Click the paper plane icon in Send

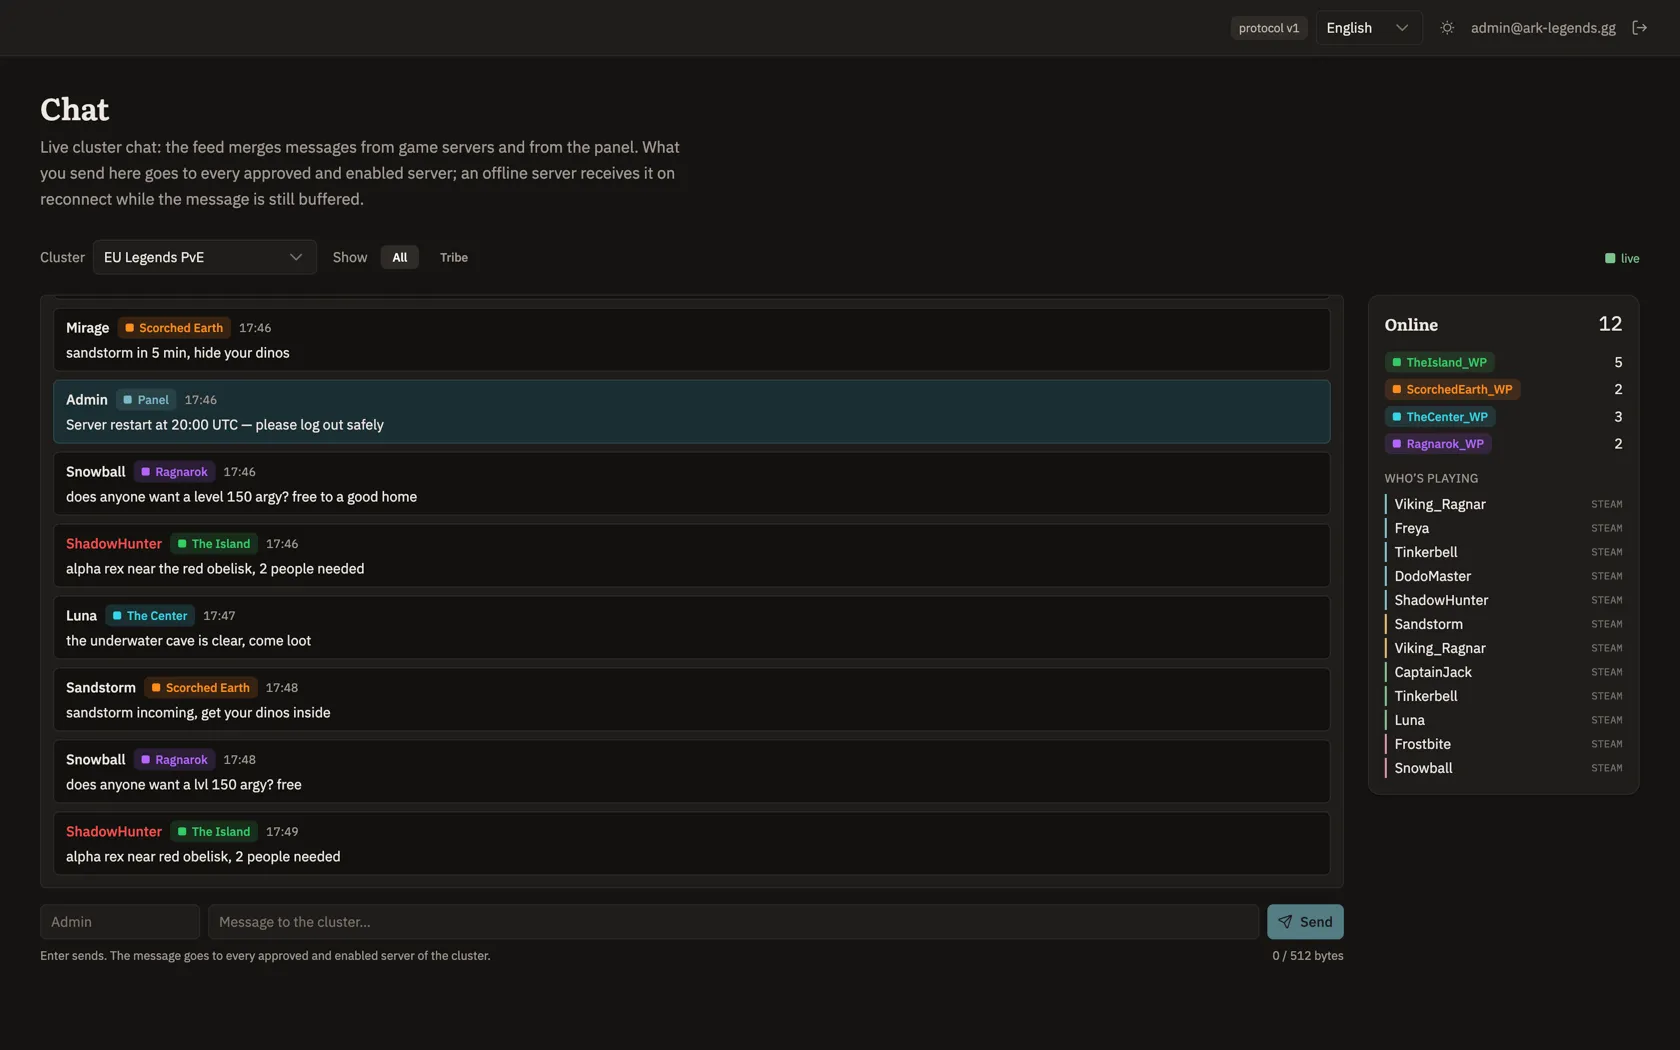(1285, 922)
